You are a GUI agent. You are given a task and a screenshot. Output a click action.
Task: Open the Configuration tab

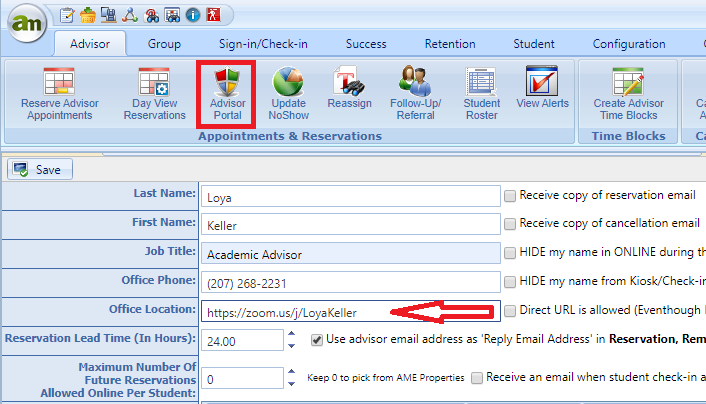(629, 44)
